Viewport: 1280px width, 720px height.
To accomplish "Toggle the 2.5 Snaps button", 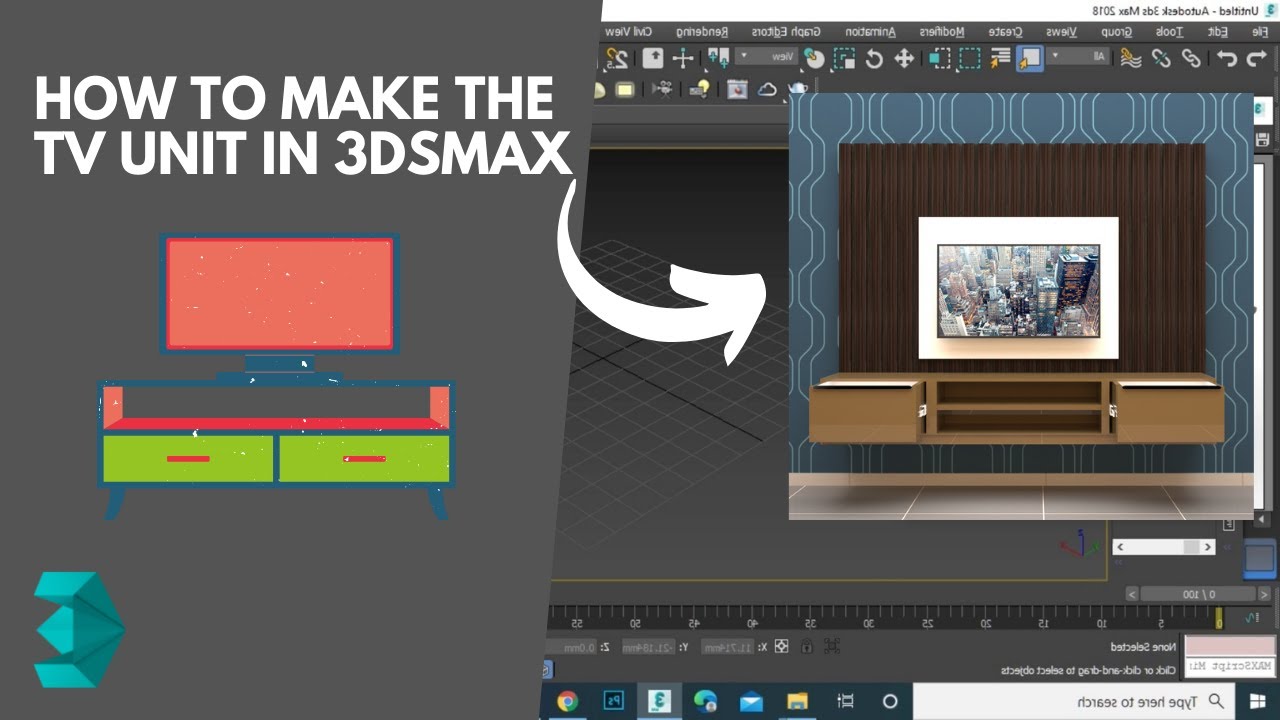I will click(617, 58).
